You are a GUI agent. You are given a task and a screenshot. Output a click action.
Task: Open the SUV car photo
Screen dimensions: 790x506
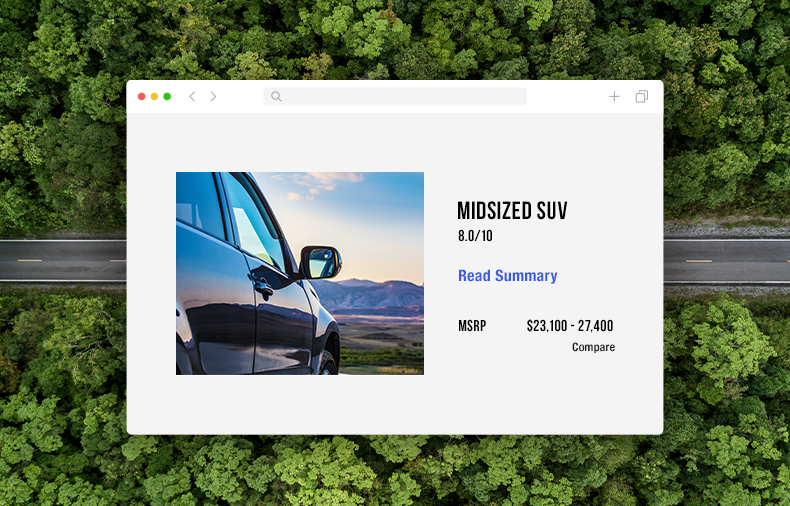pyautogui.click(x=300, y=273)
